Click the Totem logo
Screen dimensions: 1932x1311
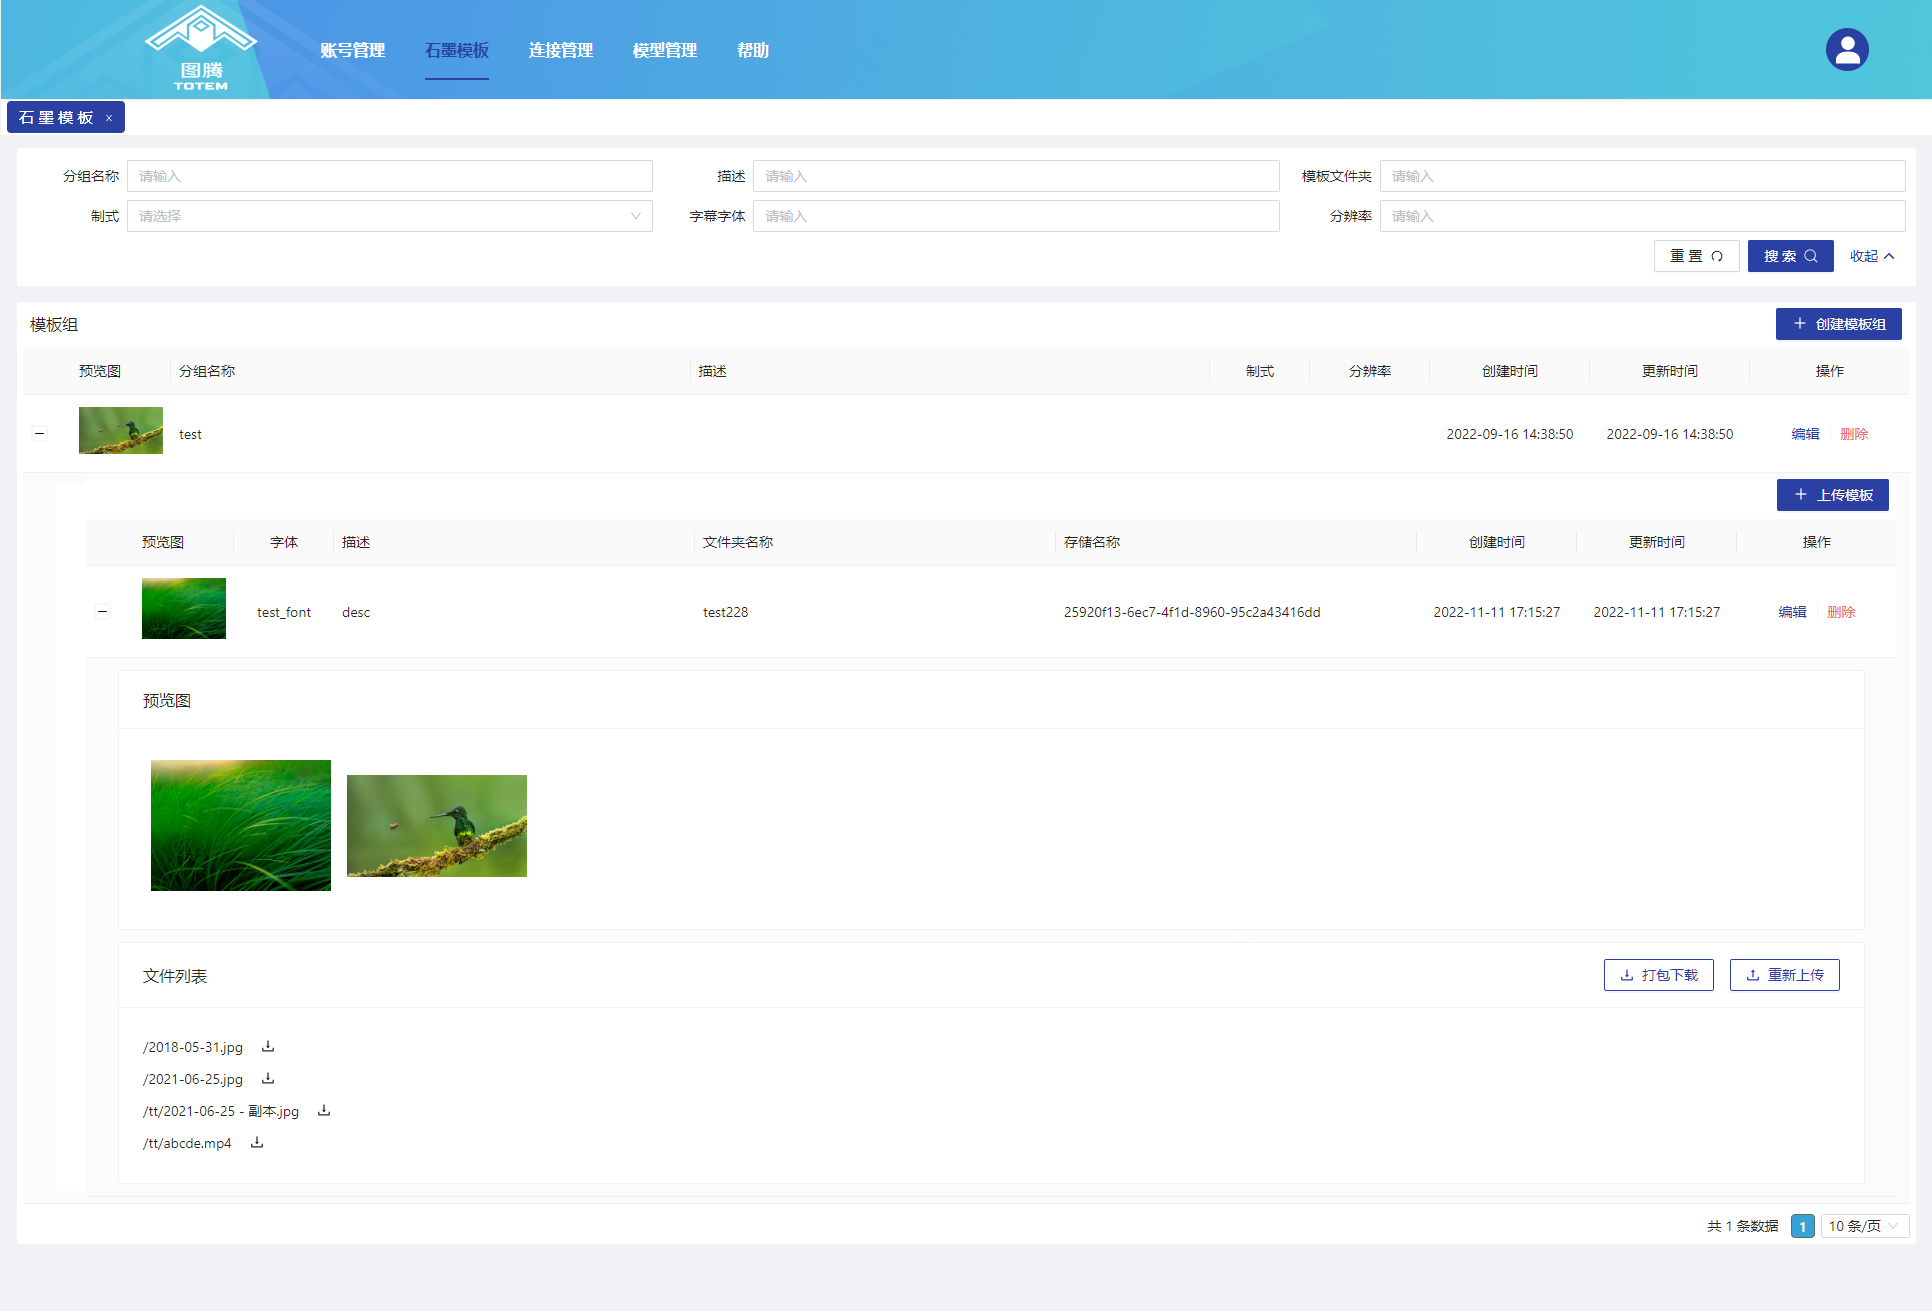[201, 49]
